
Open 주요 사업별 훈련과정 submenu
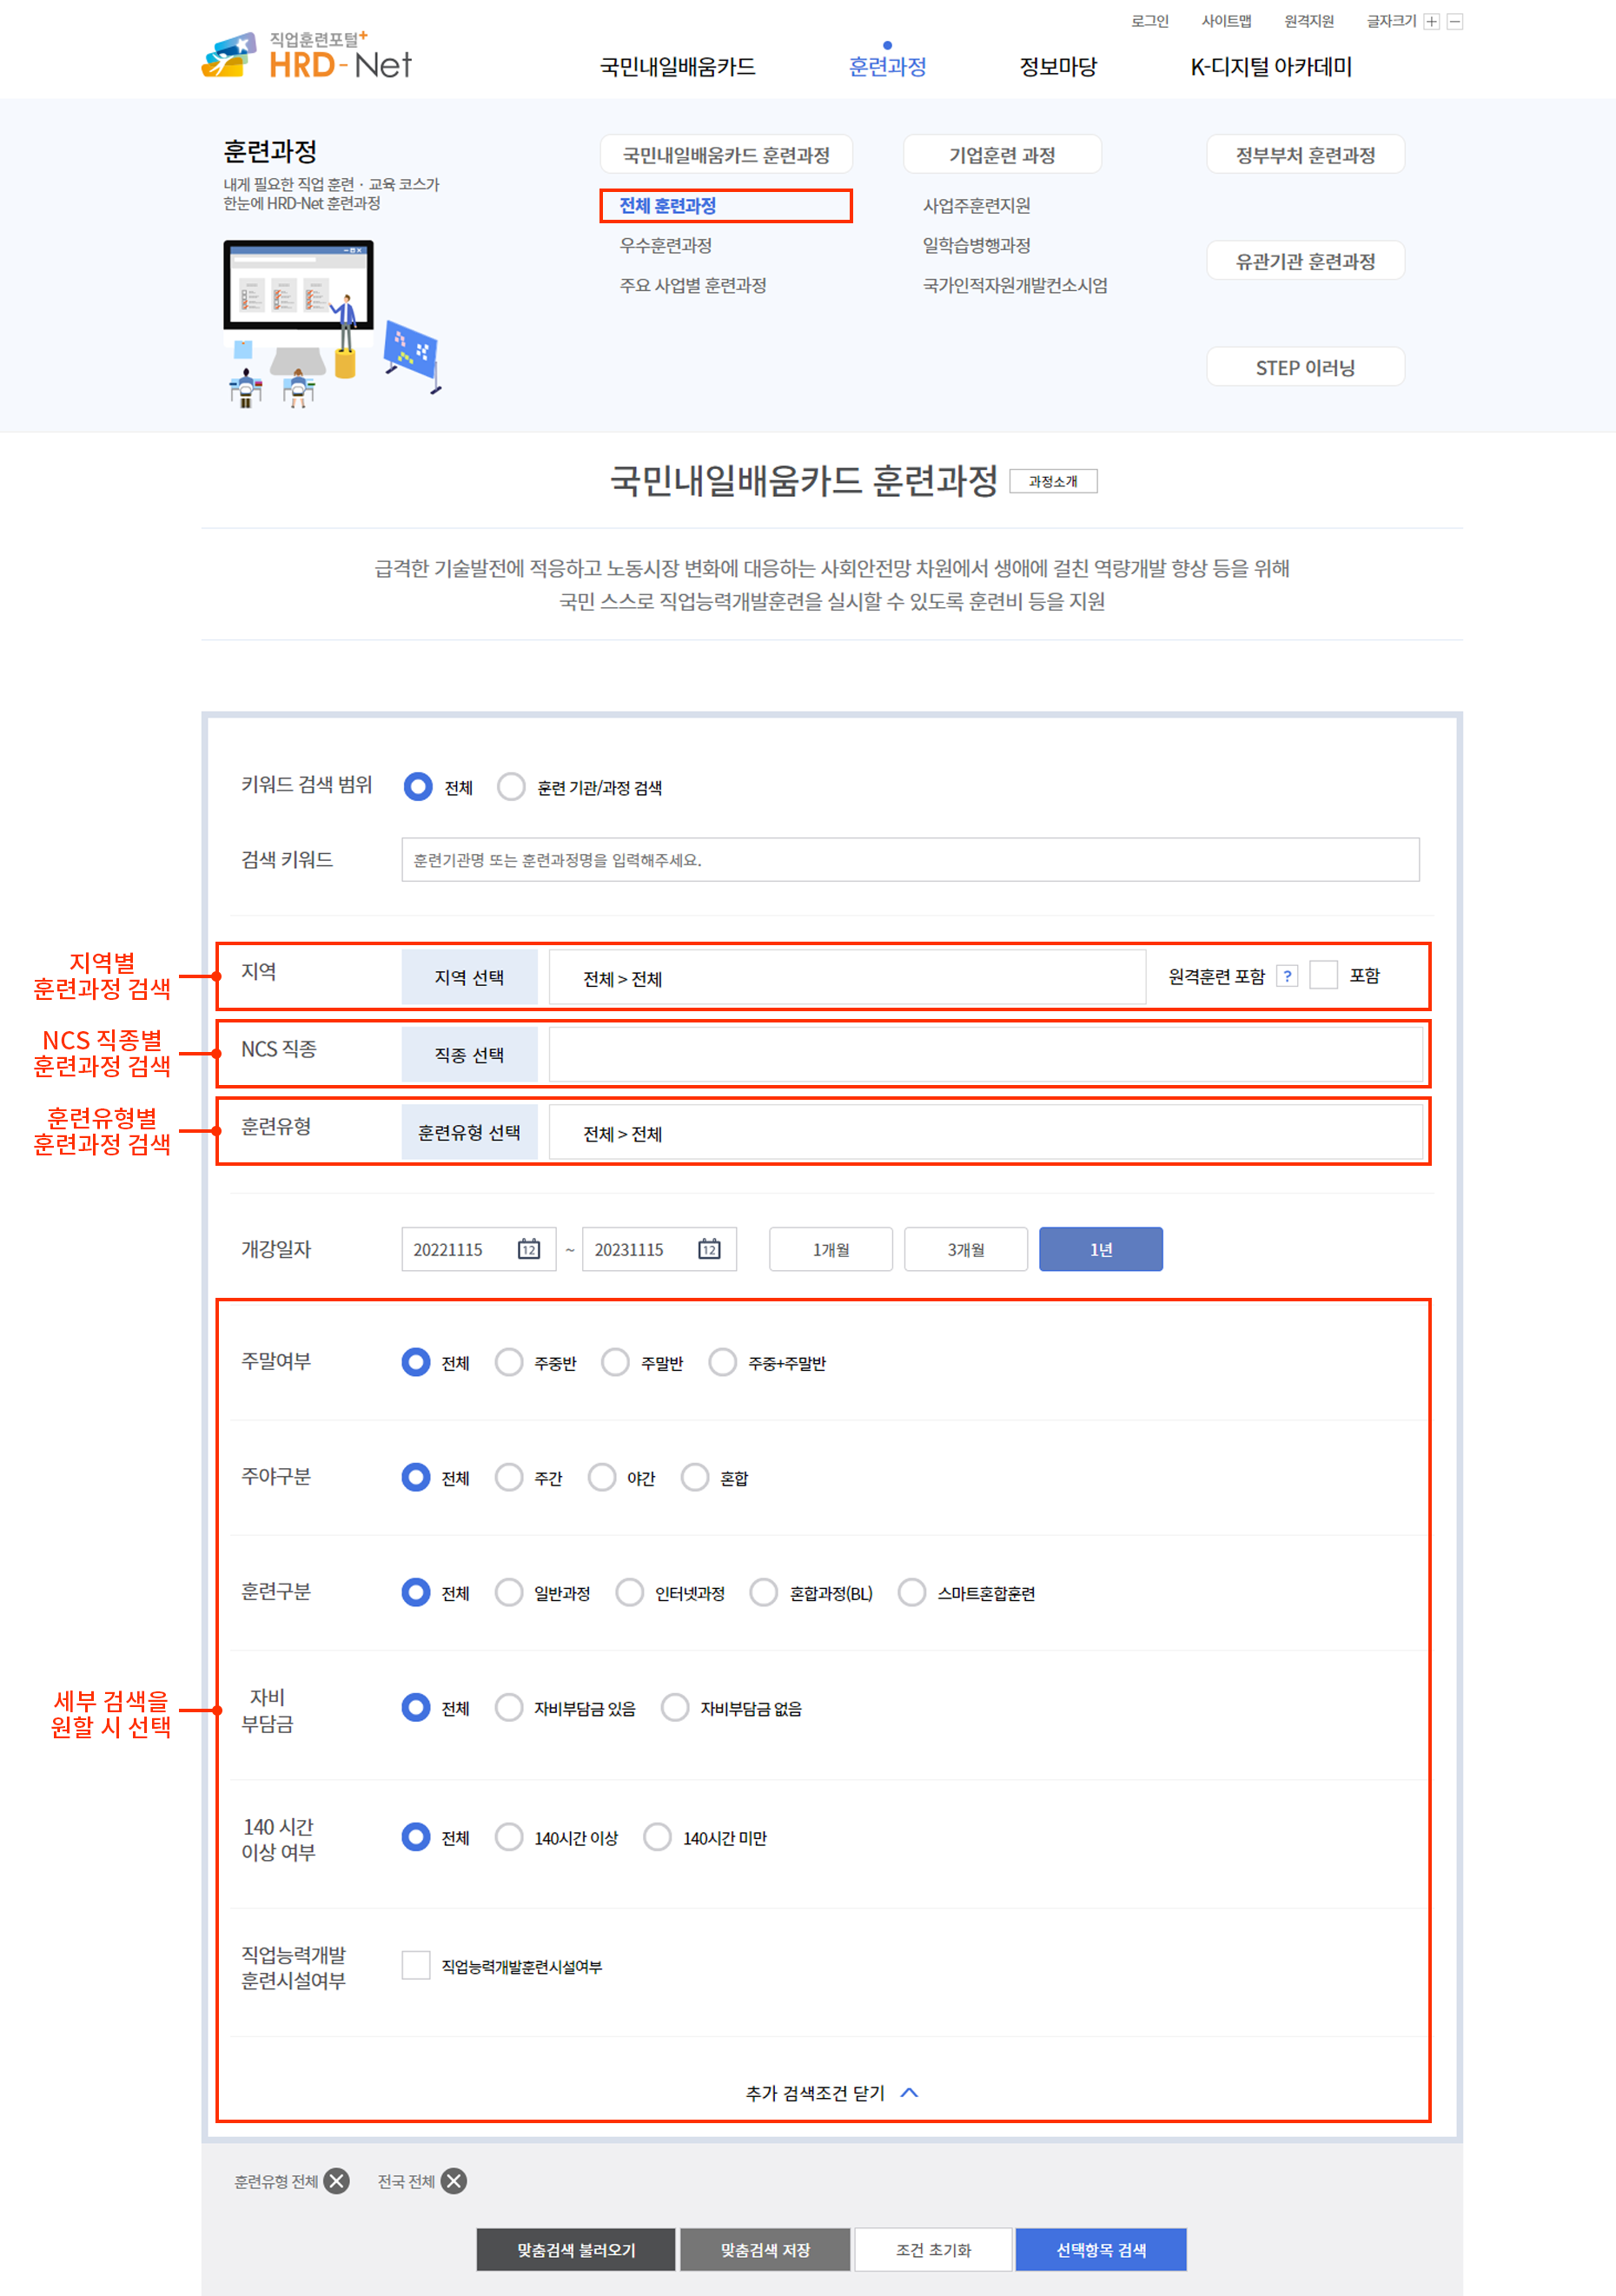tap(693, 285)
